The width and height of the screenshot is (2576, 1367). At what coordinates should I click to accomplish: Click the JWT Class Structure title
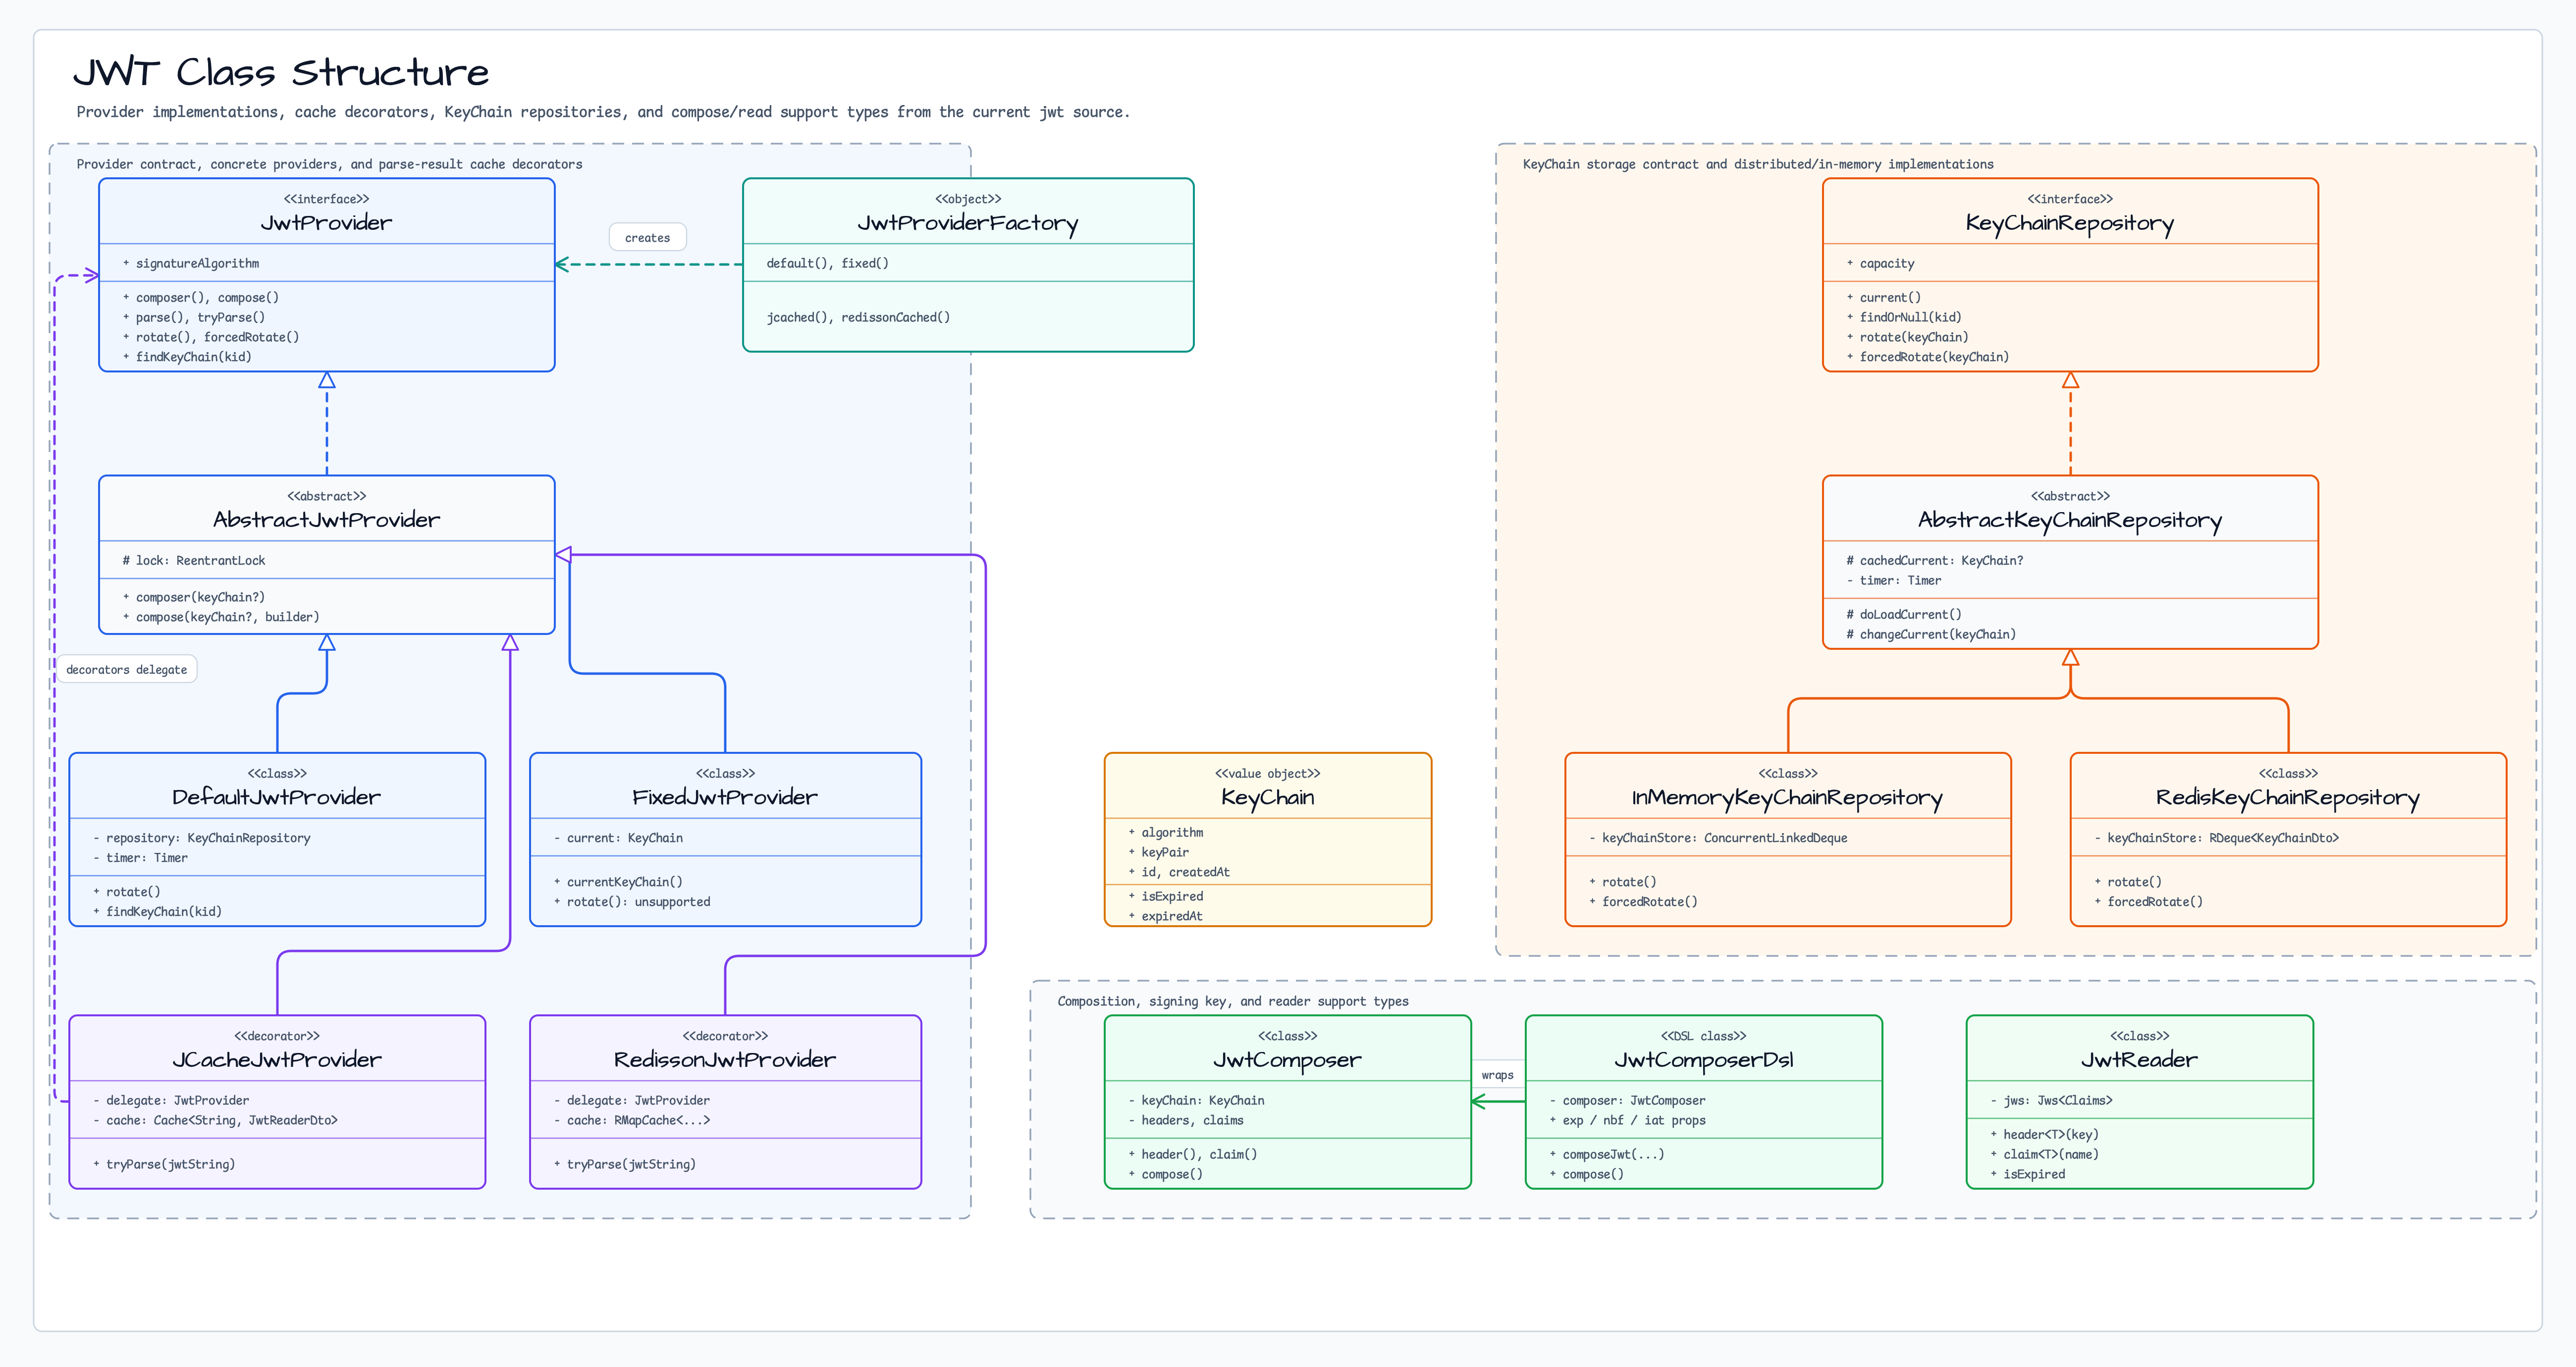pyautogui.click(x=281, y=73)
